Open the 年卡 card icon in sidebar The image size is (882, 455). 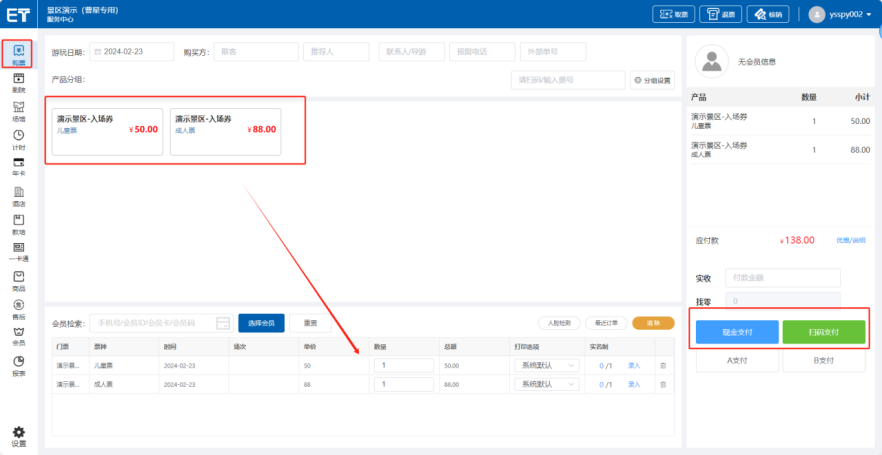[x=18, y=165]
